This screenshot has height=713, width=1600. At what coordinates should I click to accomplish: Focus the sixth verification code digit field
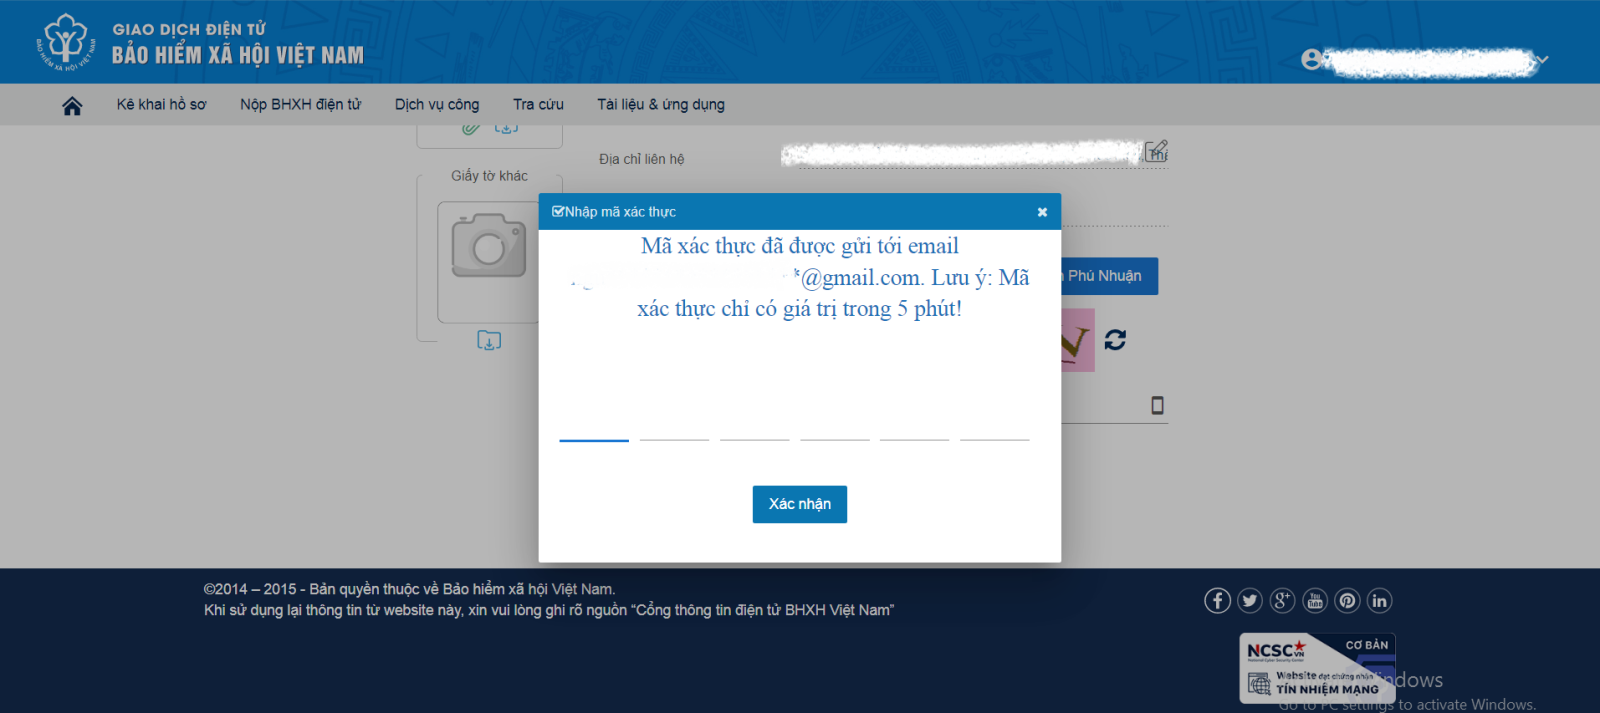[994, 425]
